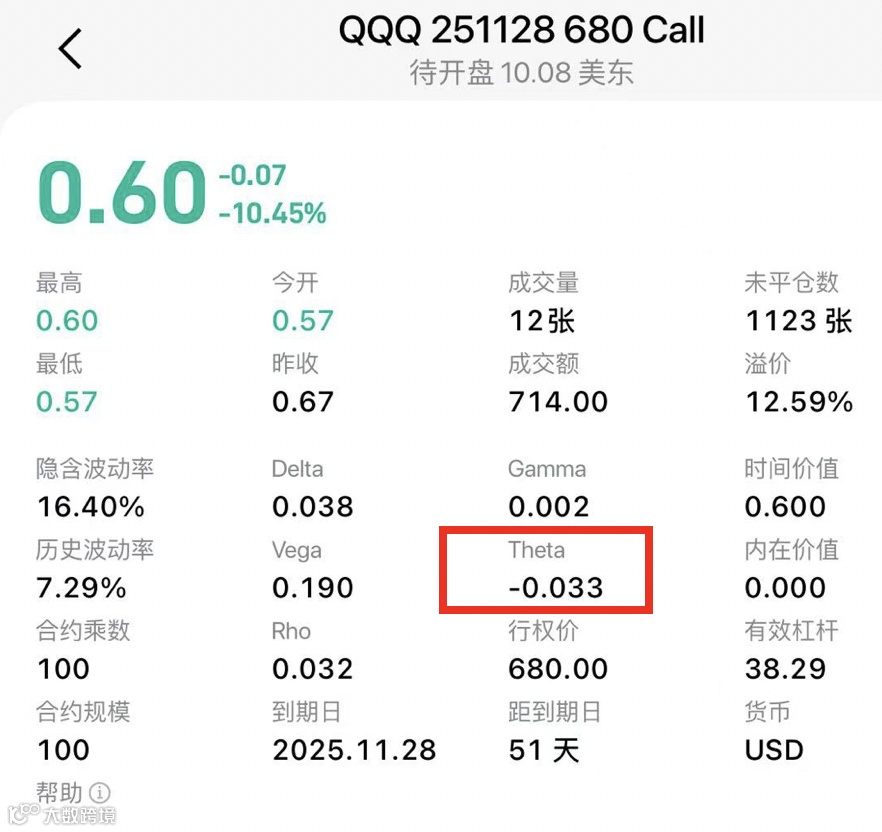The width and height of the screenshot is (882, 832).
Task: Tap the back arrow icon
Action: [70, 48]
